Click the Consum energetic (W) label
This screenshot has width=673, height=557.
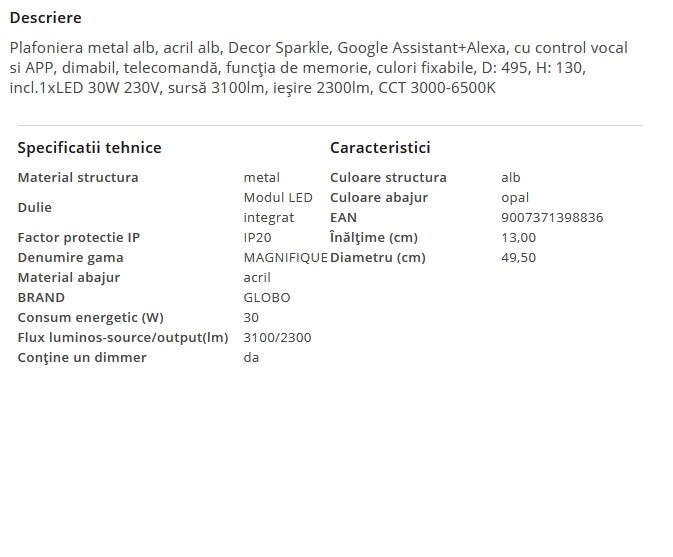coord(90,318)
